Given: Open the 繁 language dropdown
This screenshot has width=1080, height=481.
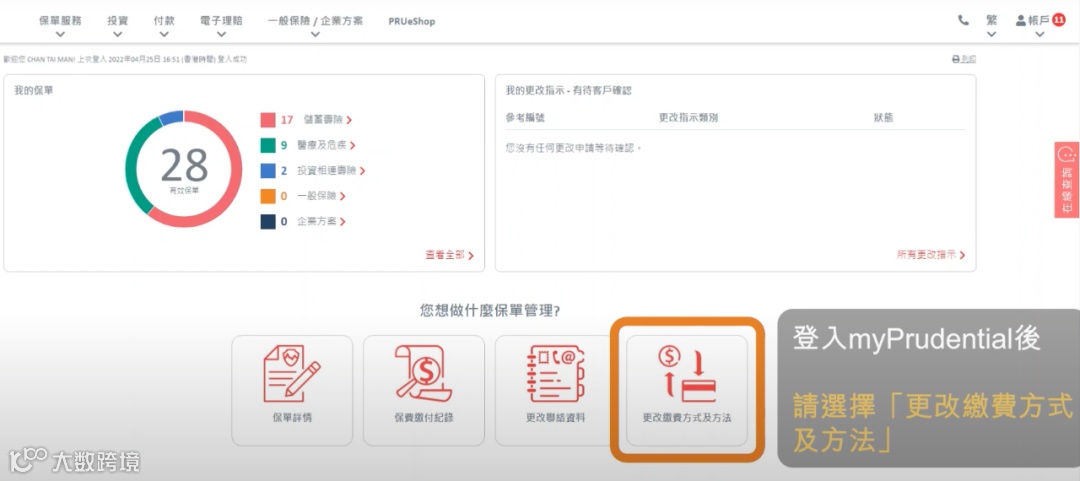Looking at the screenshot, I should coord(991,25).
